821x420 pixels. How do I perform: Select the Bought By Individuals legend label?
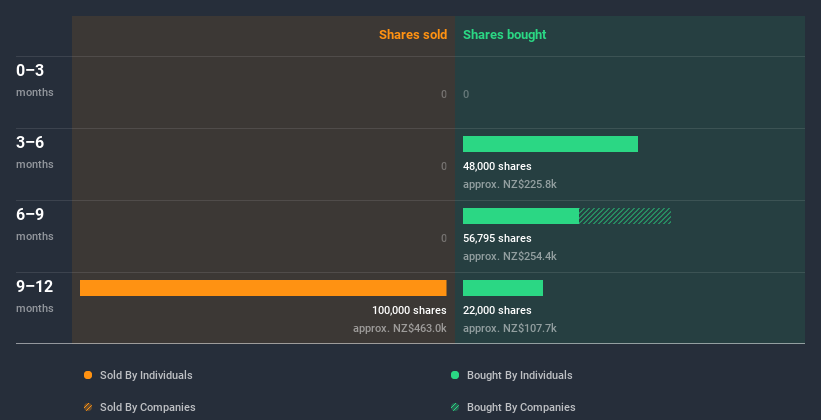click(519, 375)
